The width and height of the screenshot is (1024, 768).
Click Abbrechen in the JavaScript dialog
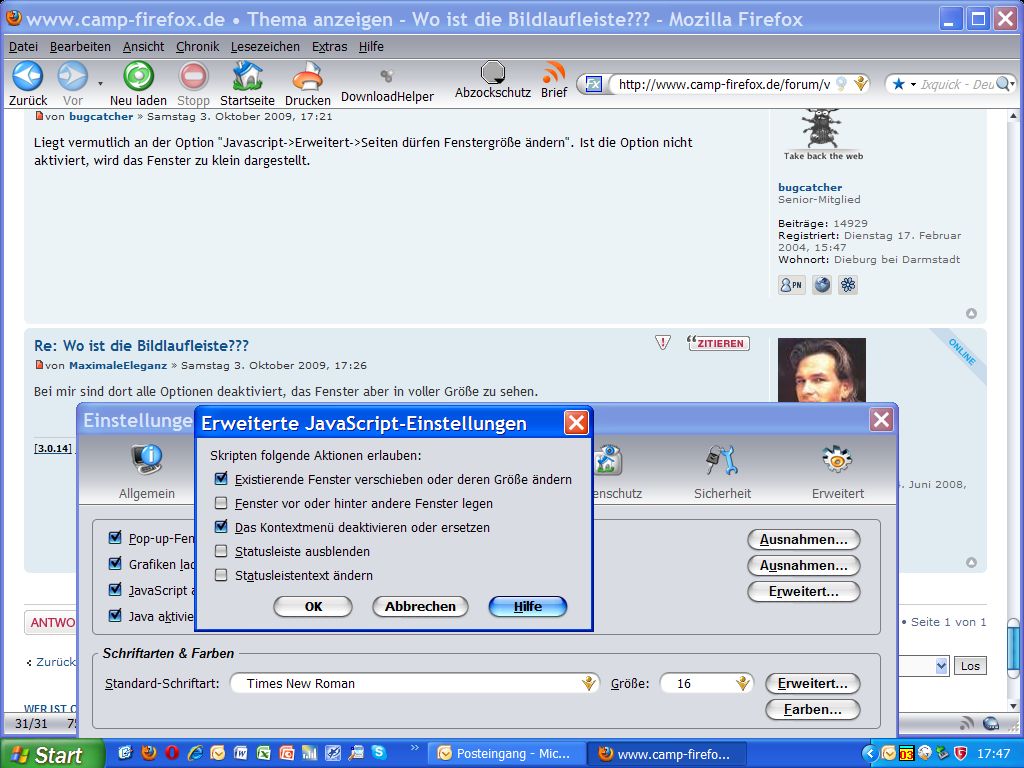(x=420, y=606)
